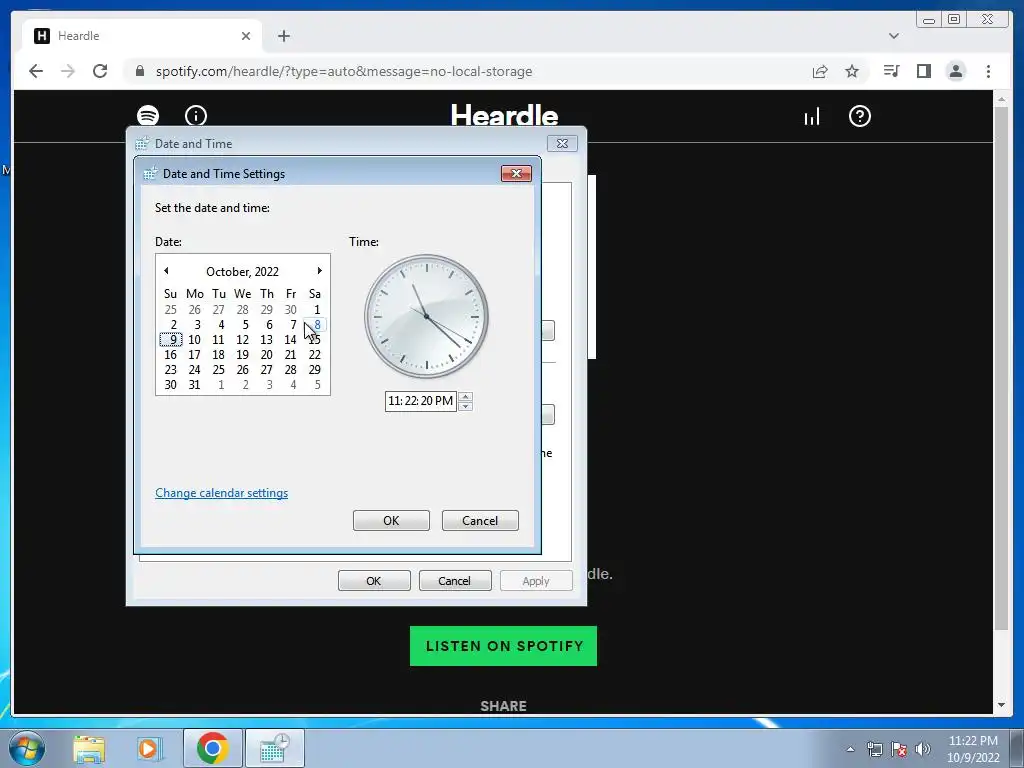Show Heardle stats bar chart icon

(812, 117)
